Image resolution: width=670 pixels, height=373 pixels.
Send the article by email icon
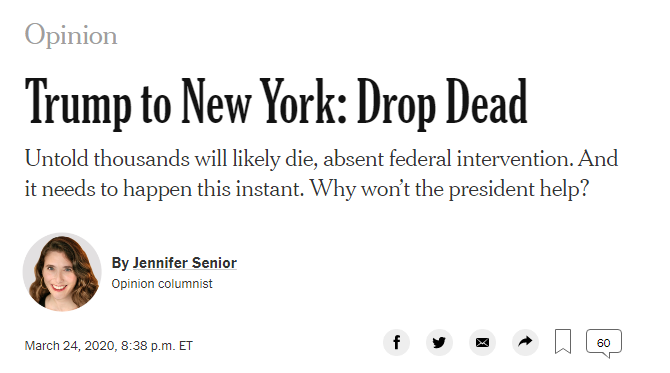click(482, 342)
